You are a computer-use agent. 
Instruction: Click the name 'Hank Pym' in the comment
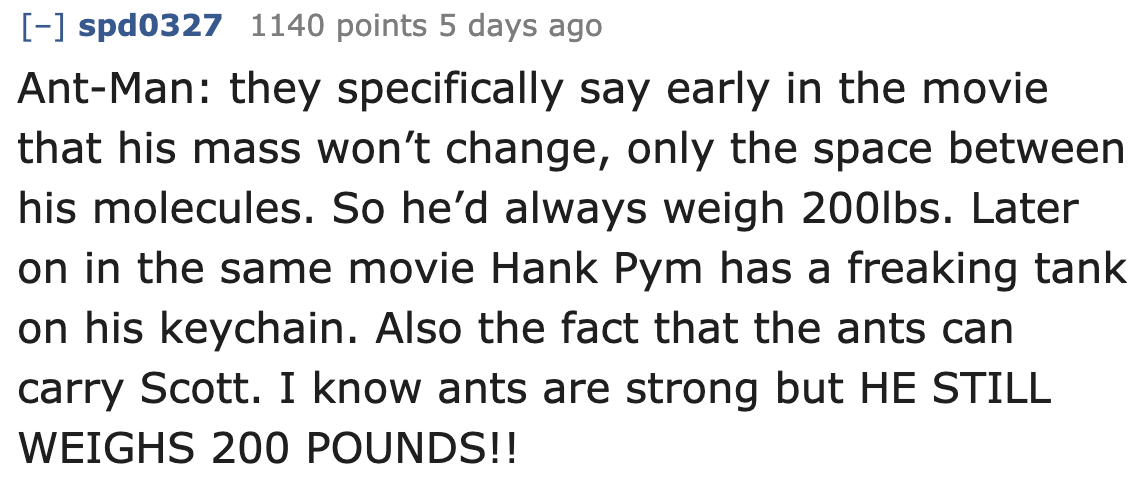click(x=596, y=270)
